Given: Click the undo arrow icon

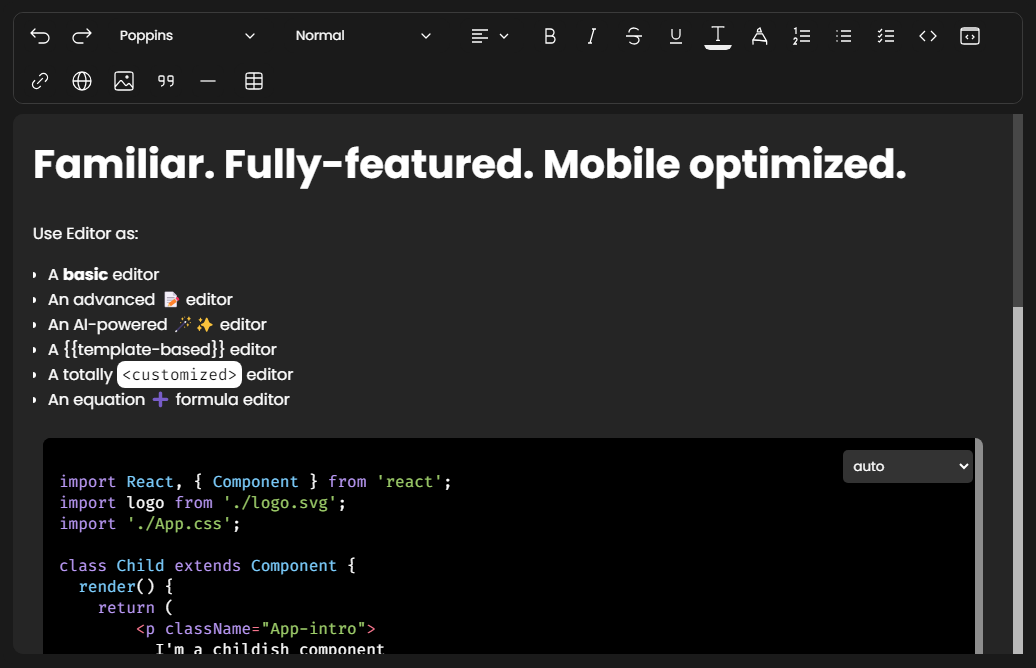Looking at the screenshot, I should pos(40,36).
